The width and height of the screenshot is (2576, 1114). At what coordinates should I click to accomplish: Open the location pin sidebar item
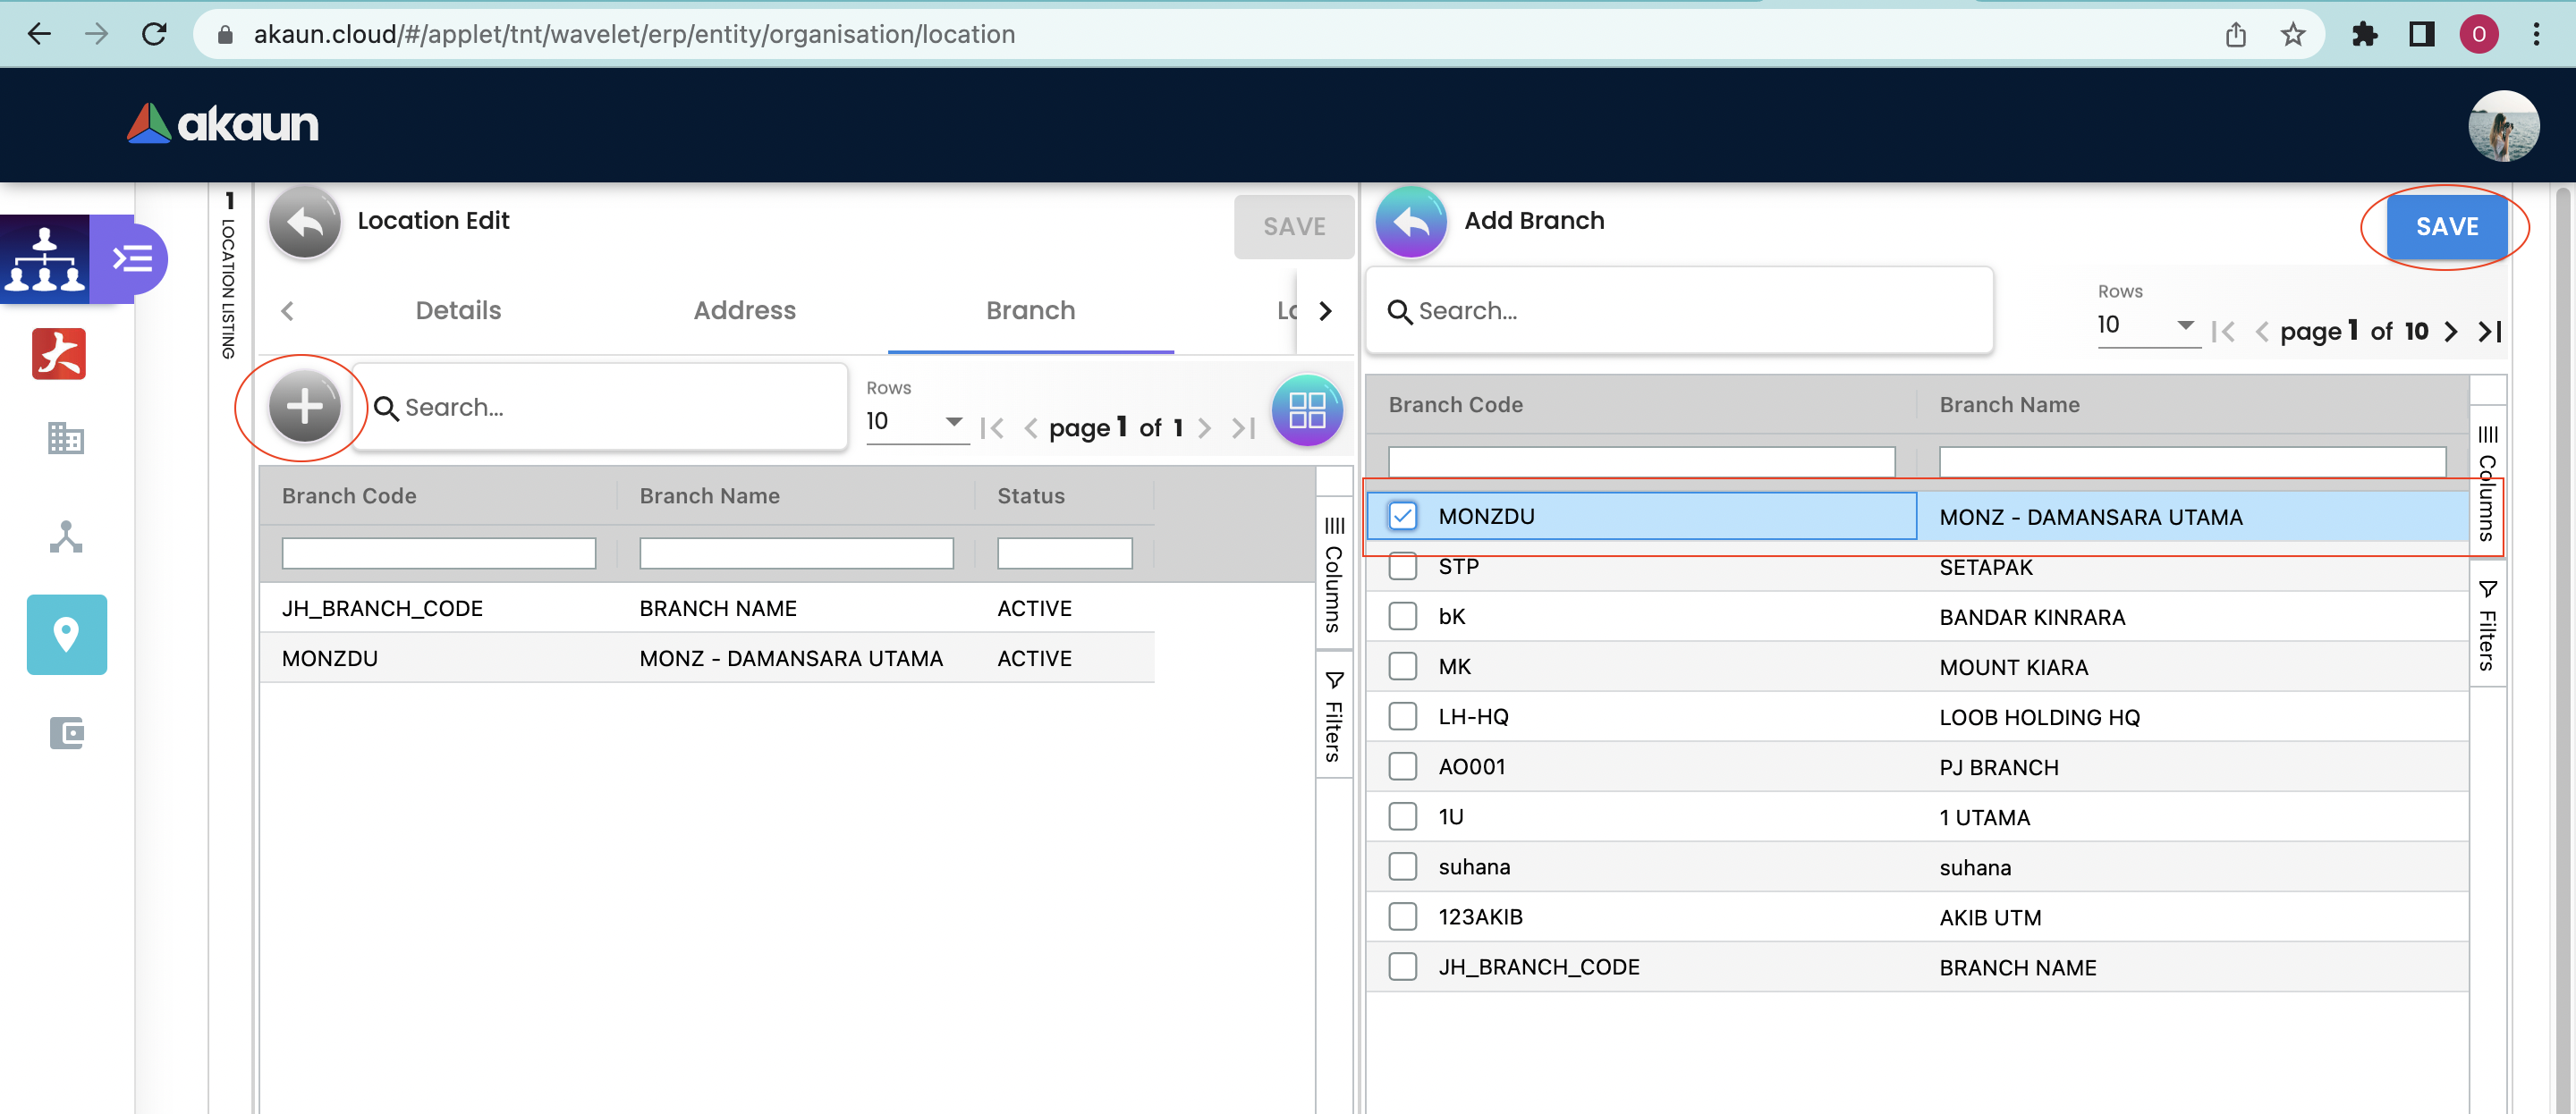66,634
